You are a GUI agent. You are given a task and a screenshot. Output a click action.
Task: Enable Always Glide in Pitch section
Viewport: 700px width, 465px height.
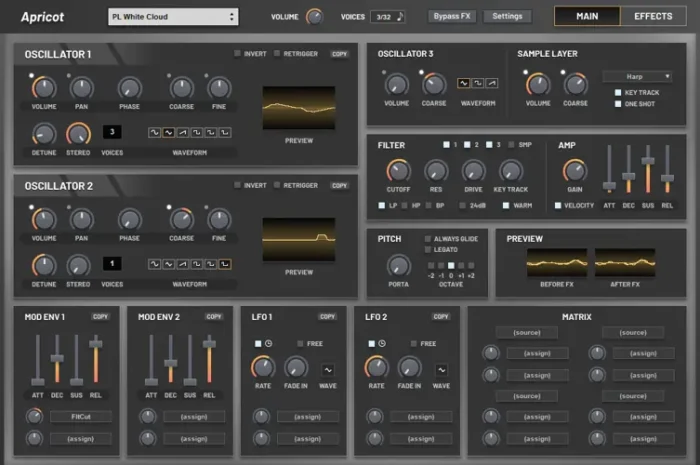pyautogui.click(x=428, y=239)
